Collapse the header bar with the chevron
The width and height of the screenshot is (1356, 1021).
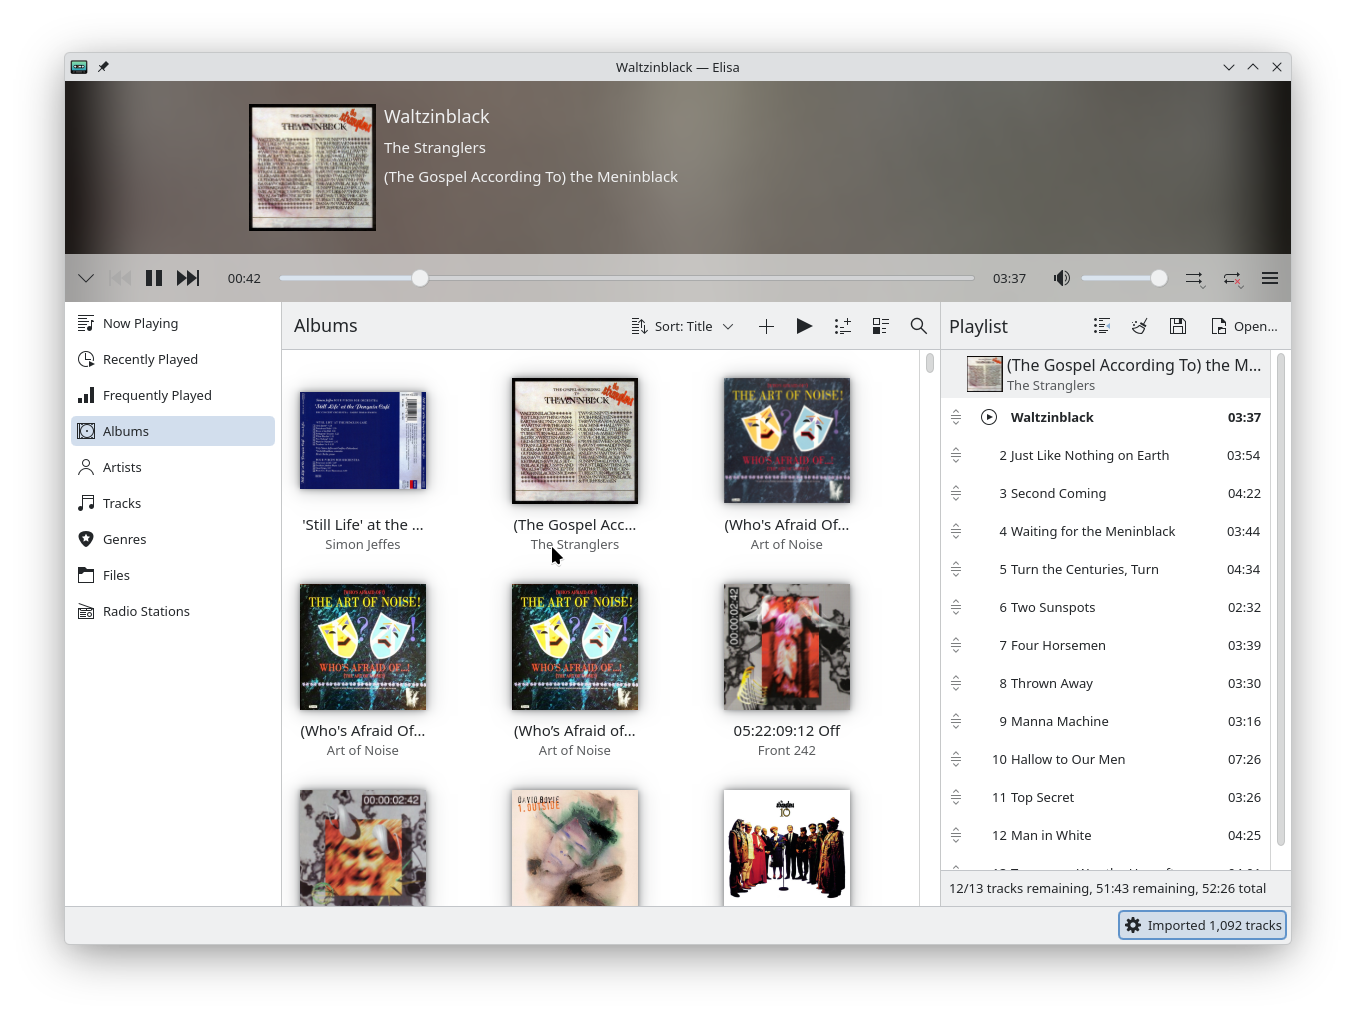[86, 278]
